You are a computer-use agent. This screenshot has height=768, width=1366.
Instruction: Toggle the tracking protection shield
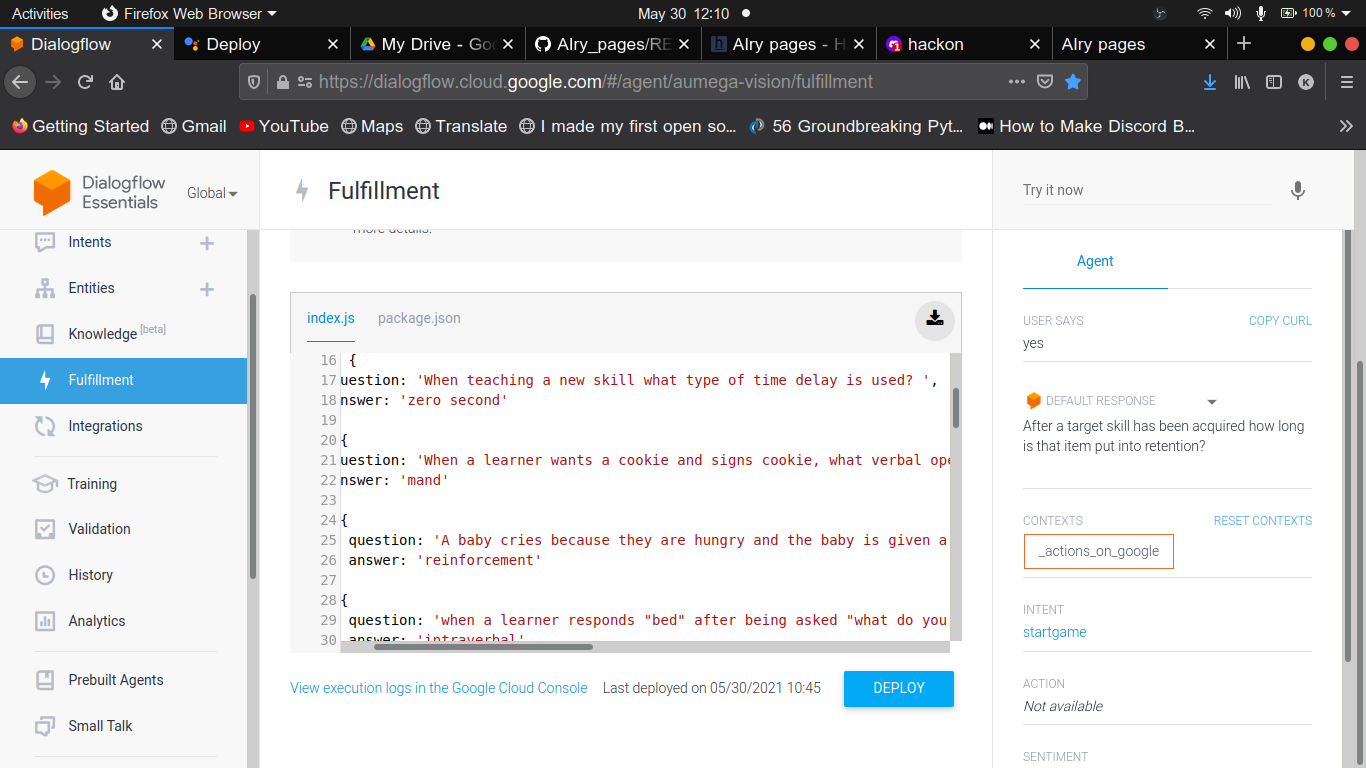(253, 82)
